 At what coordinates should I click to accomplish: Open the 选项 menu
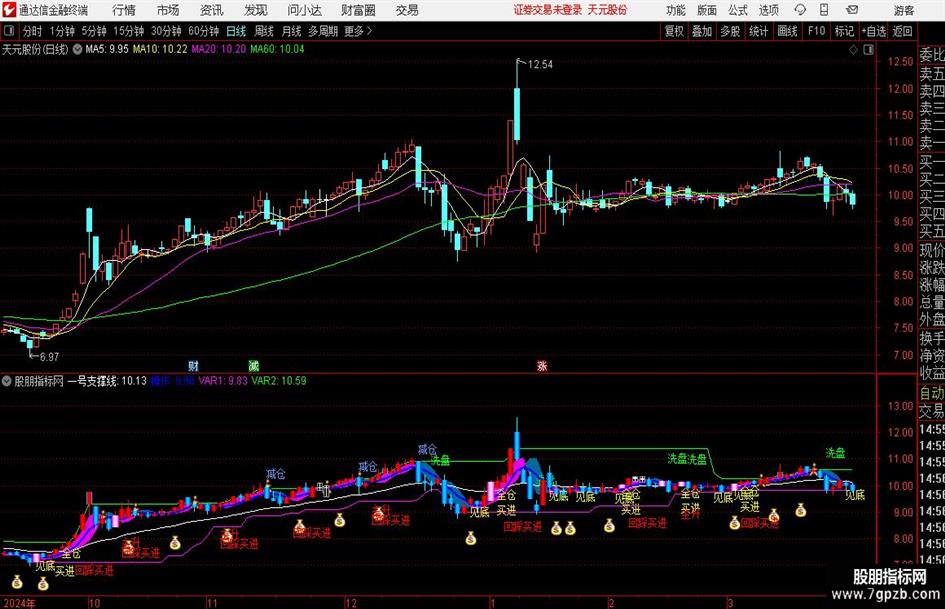(768, 10)
